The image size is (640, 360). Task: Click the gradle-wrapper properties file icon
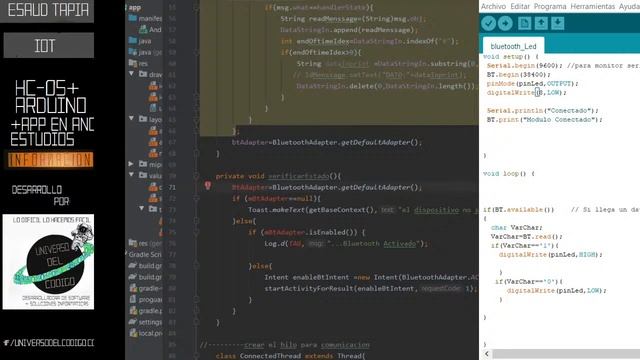133,288
